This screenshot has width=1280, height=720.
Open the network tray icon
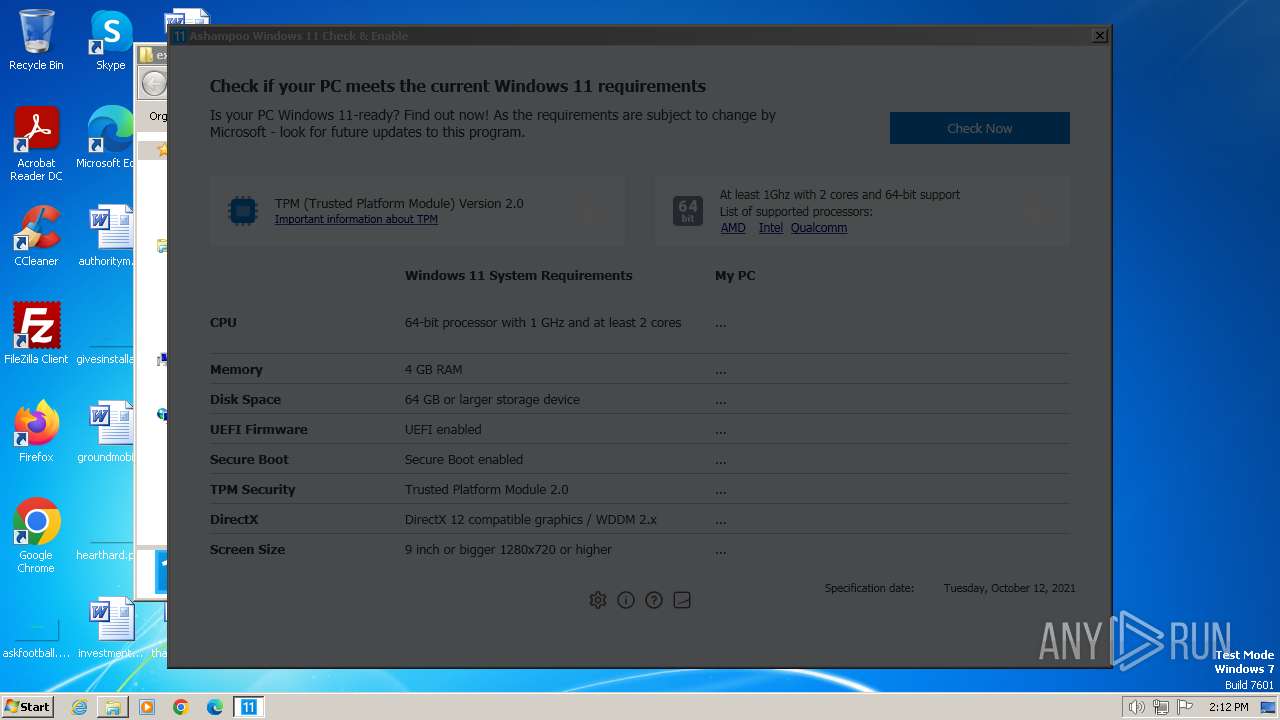[1161, 707]
